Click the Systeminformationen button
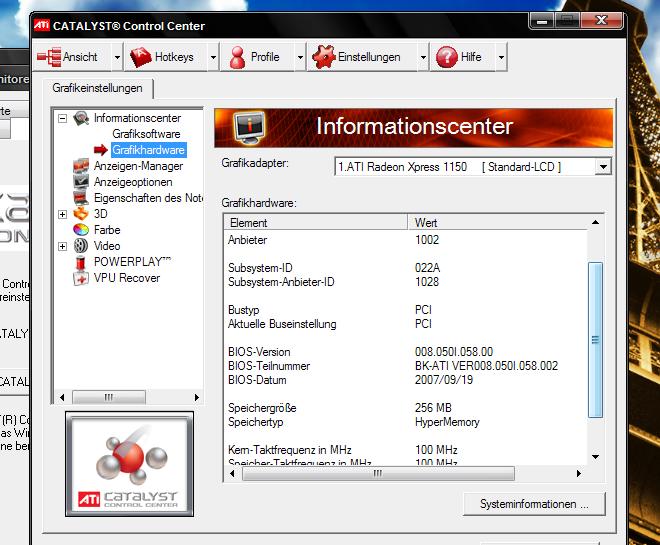 [534, 504]
